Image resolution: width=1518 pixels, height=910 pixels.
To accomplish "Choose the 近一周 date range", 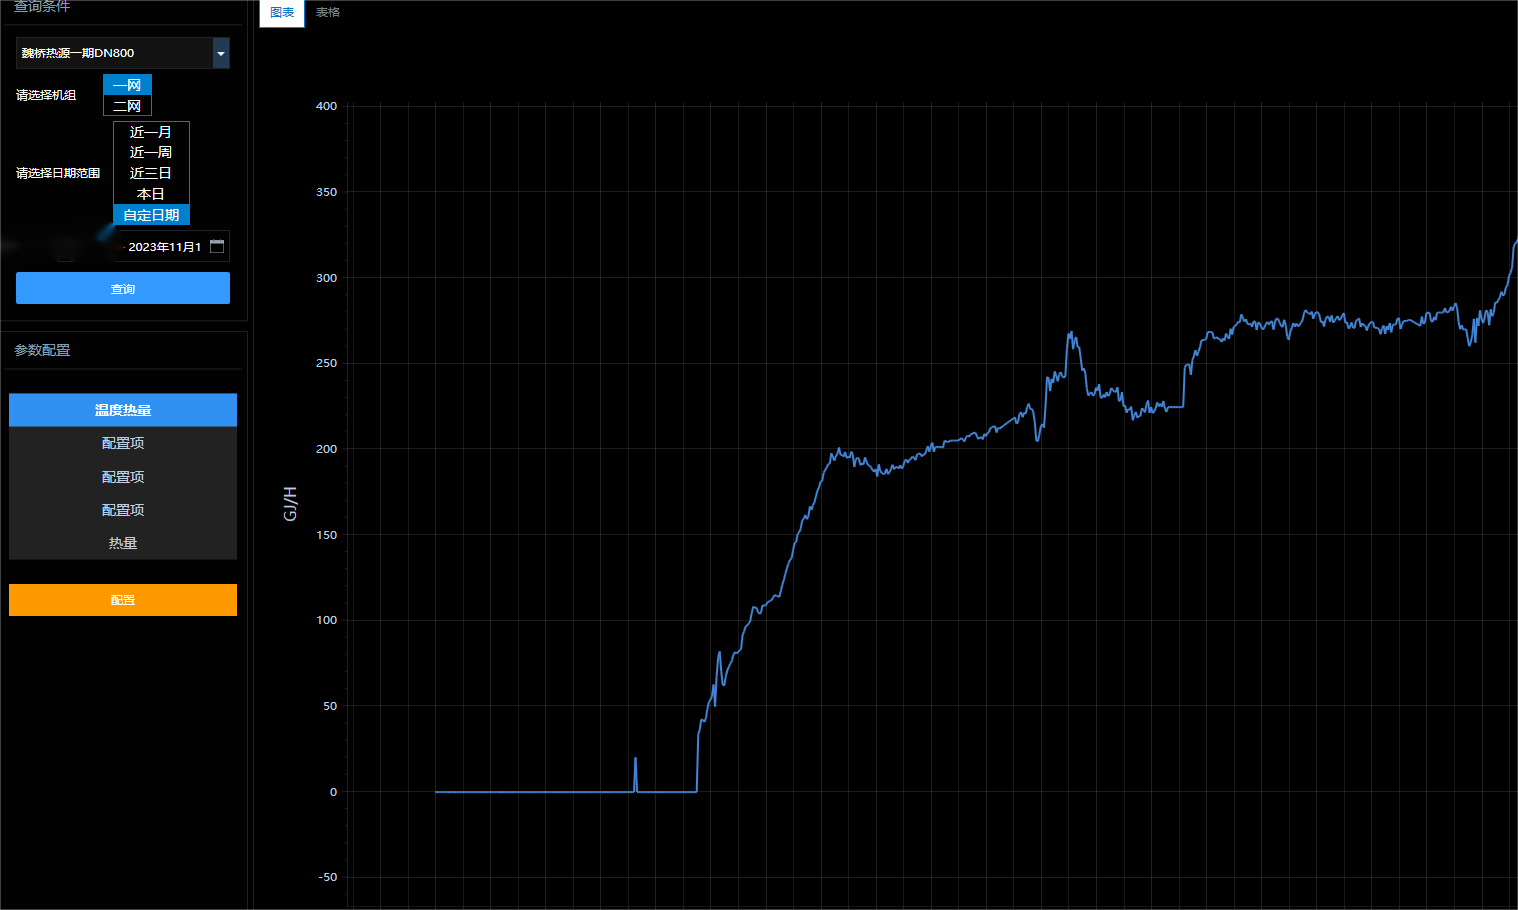I will point(151,152).
